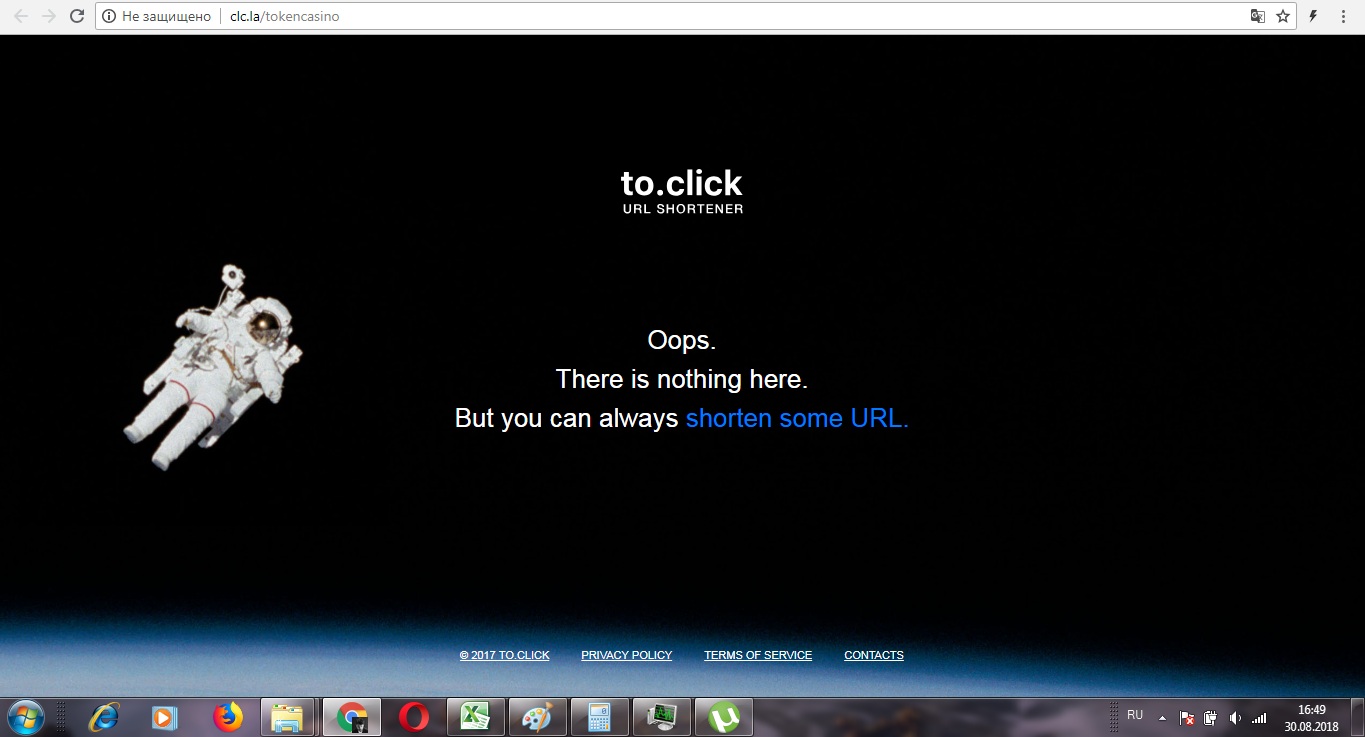Open Calculator from taskbar
1365x737 pixels.
599,717
